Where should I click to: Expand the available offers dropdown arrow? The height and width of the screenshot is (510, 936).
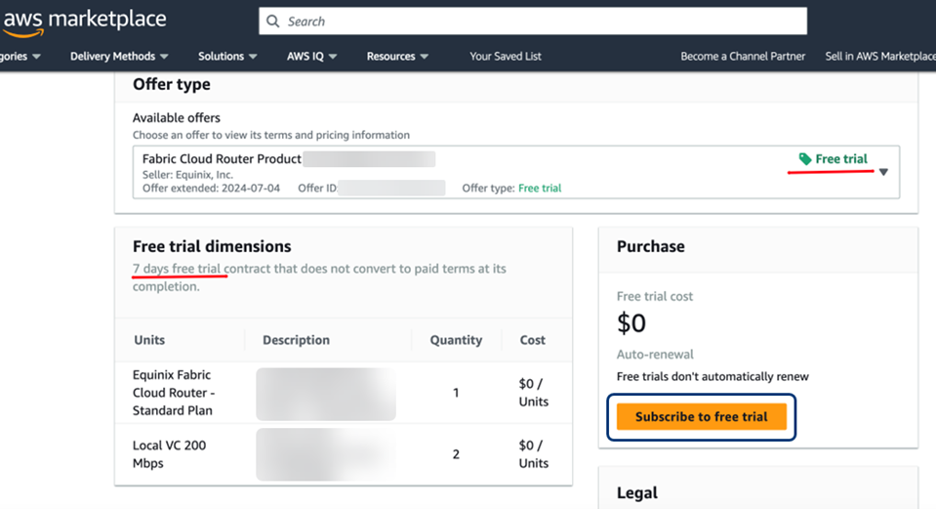pyautogui.click(x=883, y=172)
